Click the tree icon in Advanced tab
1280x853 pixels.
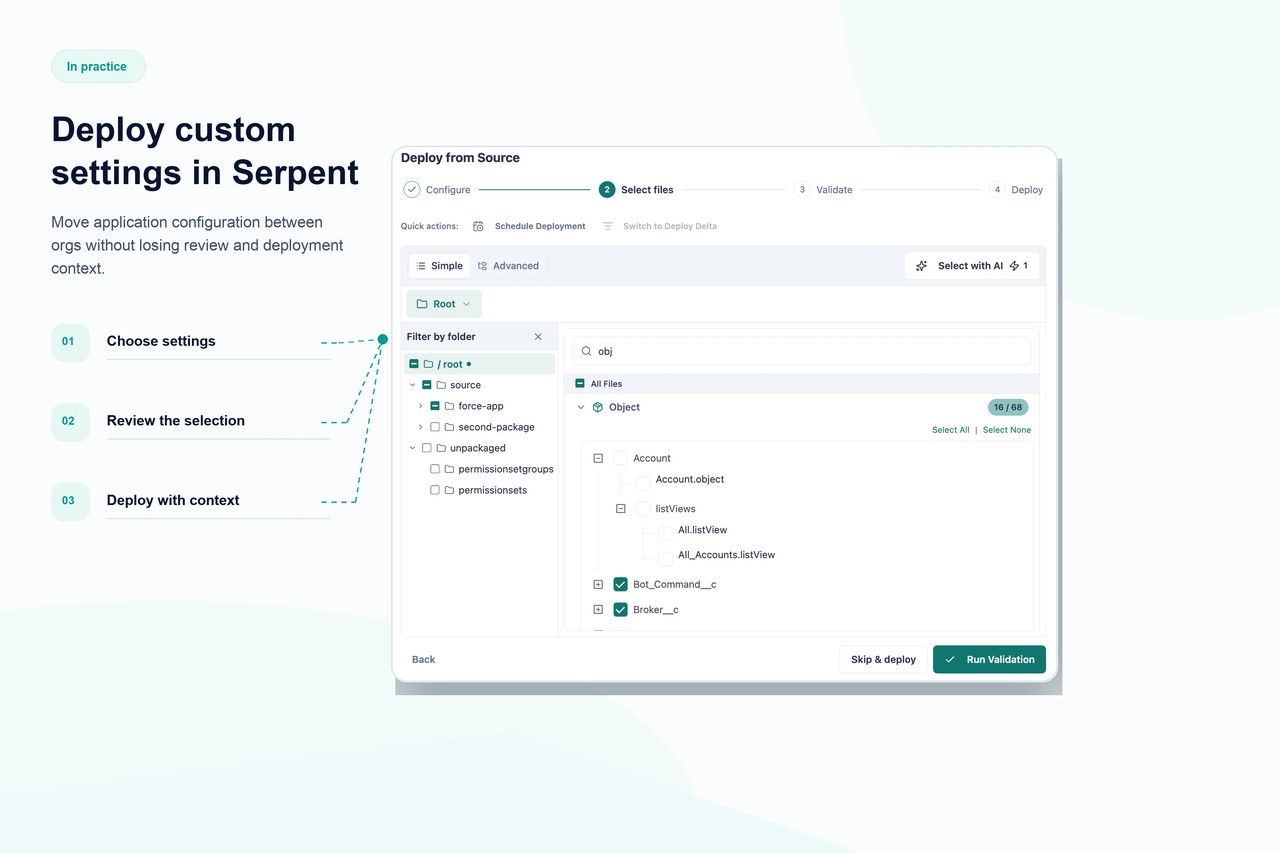click(x=483, y=266)
